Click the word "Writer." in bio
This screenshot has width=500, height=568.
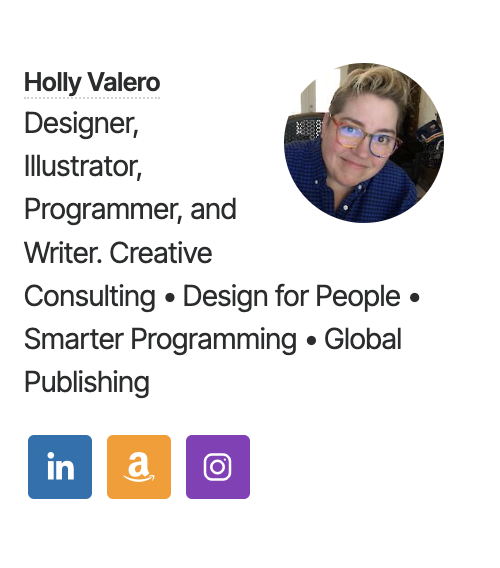click(x=63, y=253)
